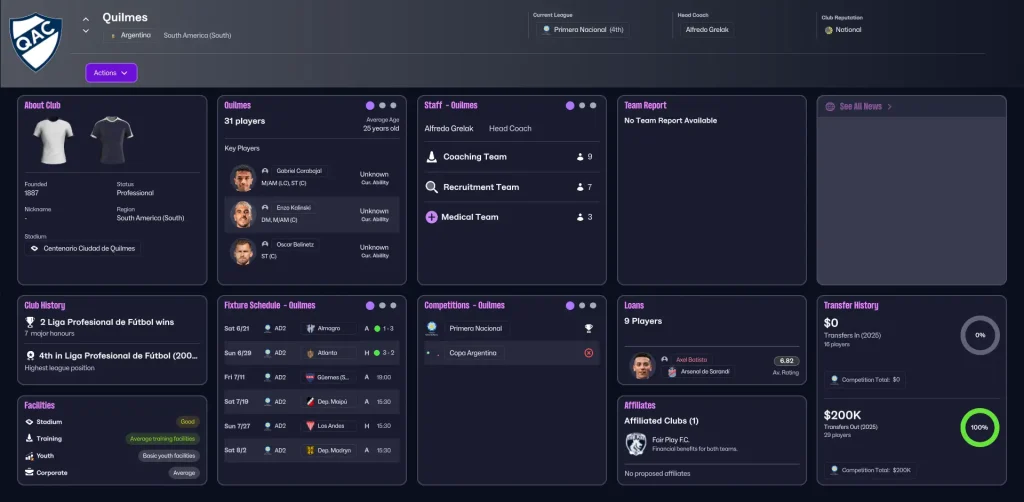Open Recruitment Team row
This screenshot has height=502, width=1024.
coord(511,187)
